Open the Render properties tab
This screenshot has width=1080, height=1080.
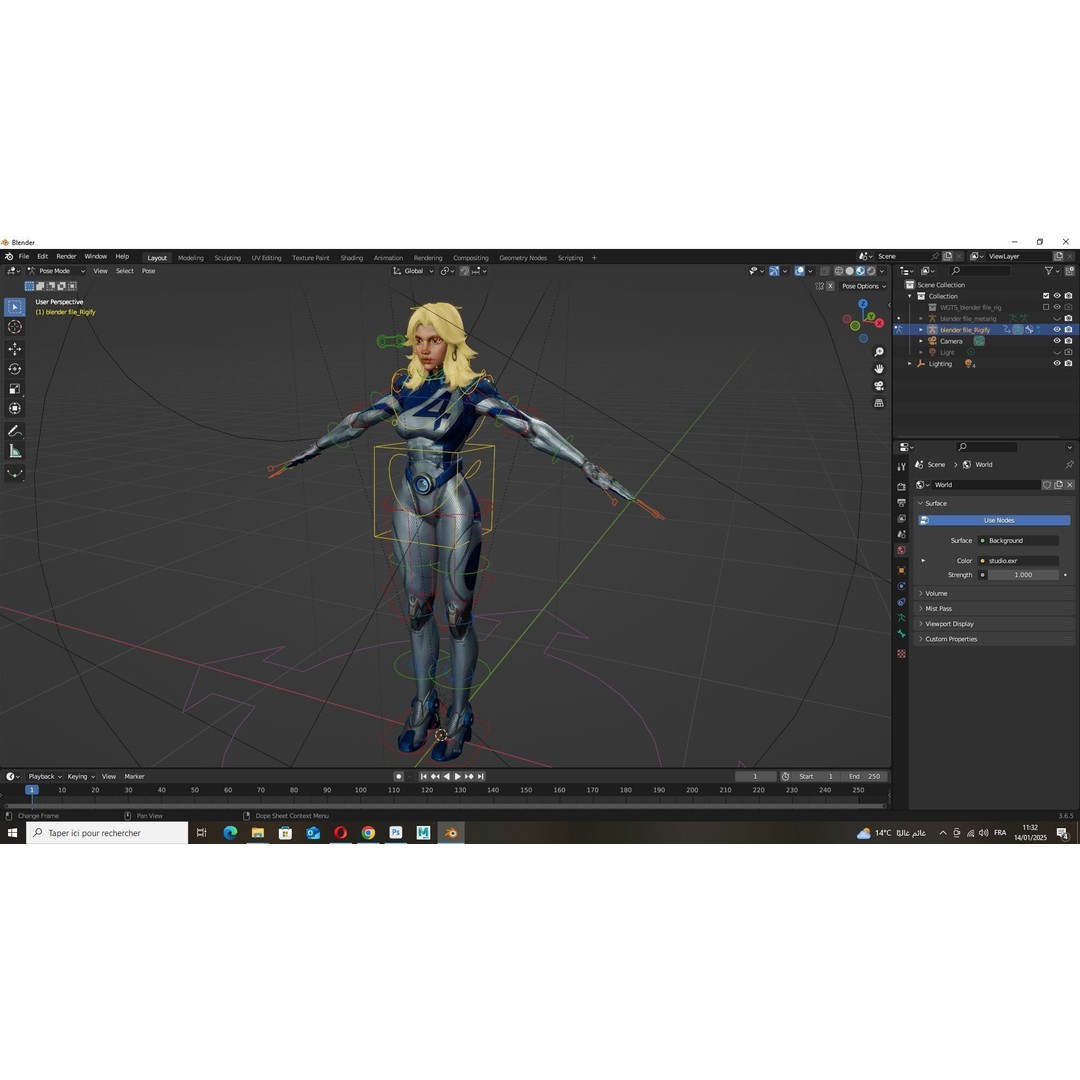[x=901, y=487]
